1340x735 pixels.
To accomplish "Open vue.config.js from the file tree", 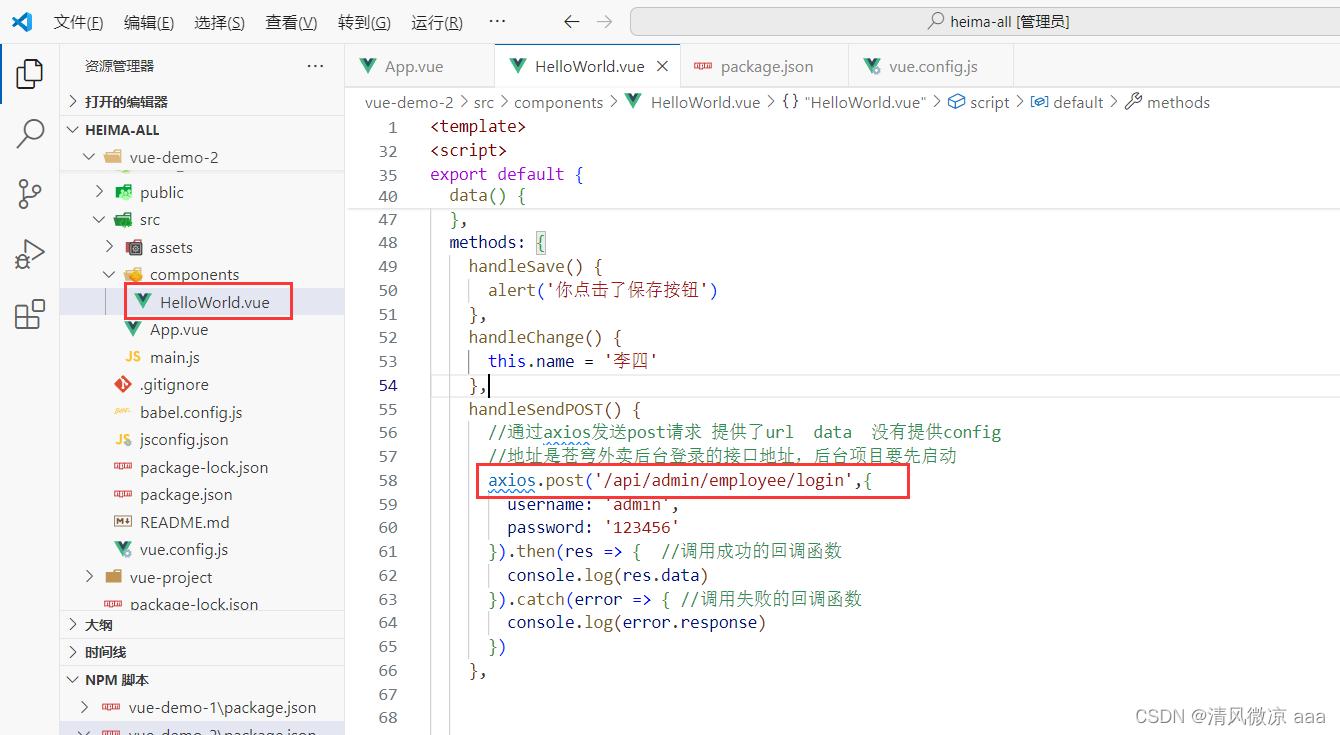I will (202, 549).
